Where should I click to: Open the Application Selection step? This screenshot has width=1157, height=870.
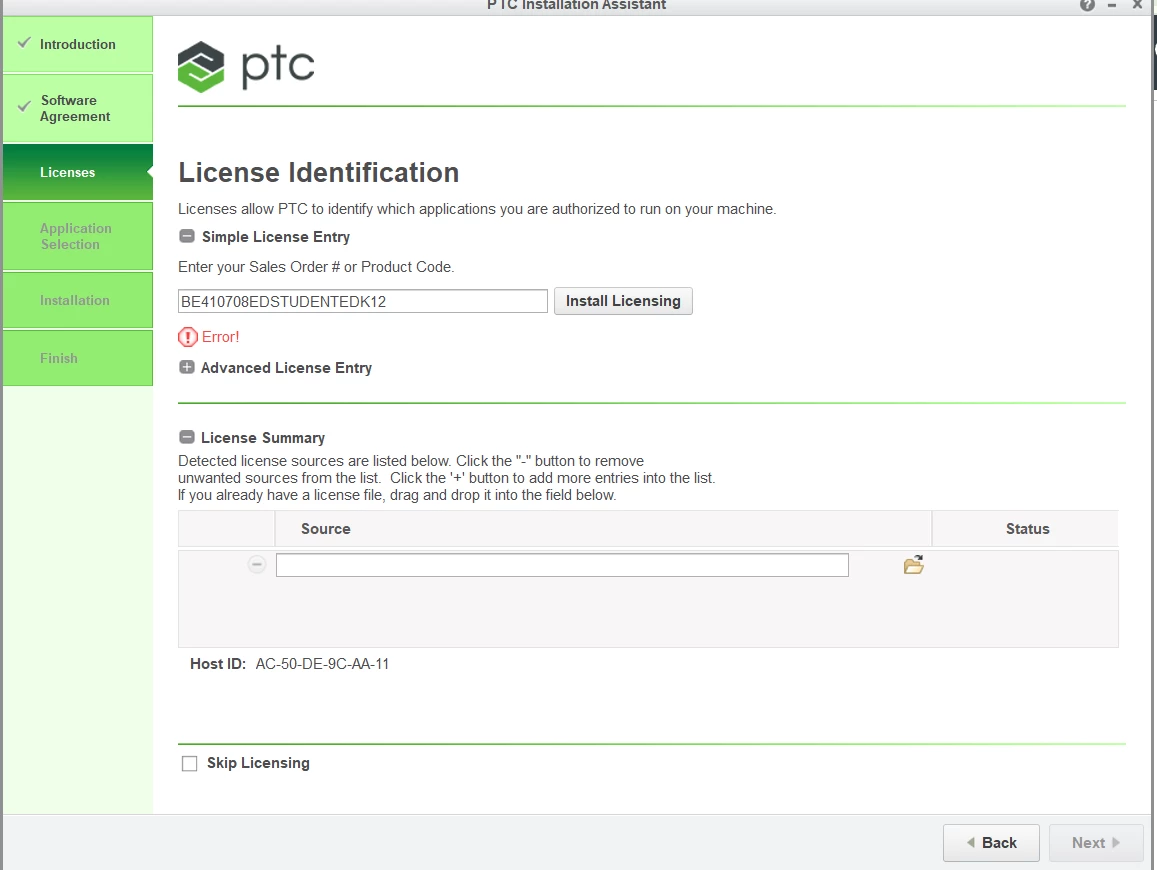coord(77,236)
